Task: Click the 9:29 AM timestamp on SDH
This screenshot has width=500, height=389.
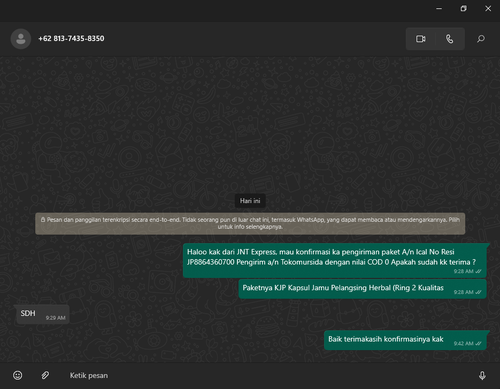Action: click(55, 318)
